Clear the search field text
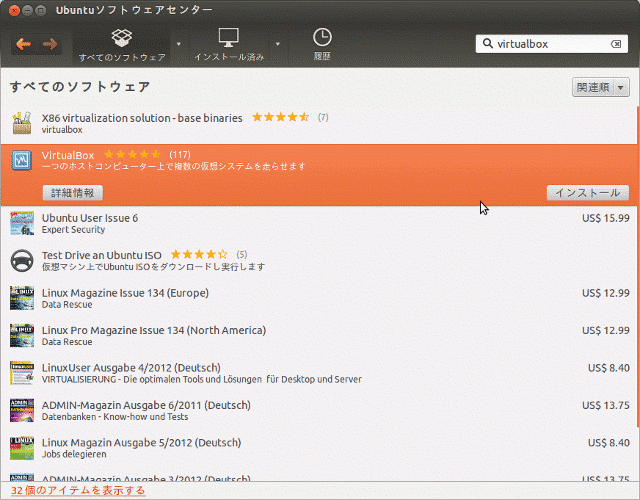Viewport: 640px width, 500px height. 616,44
